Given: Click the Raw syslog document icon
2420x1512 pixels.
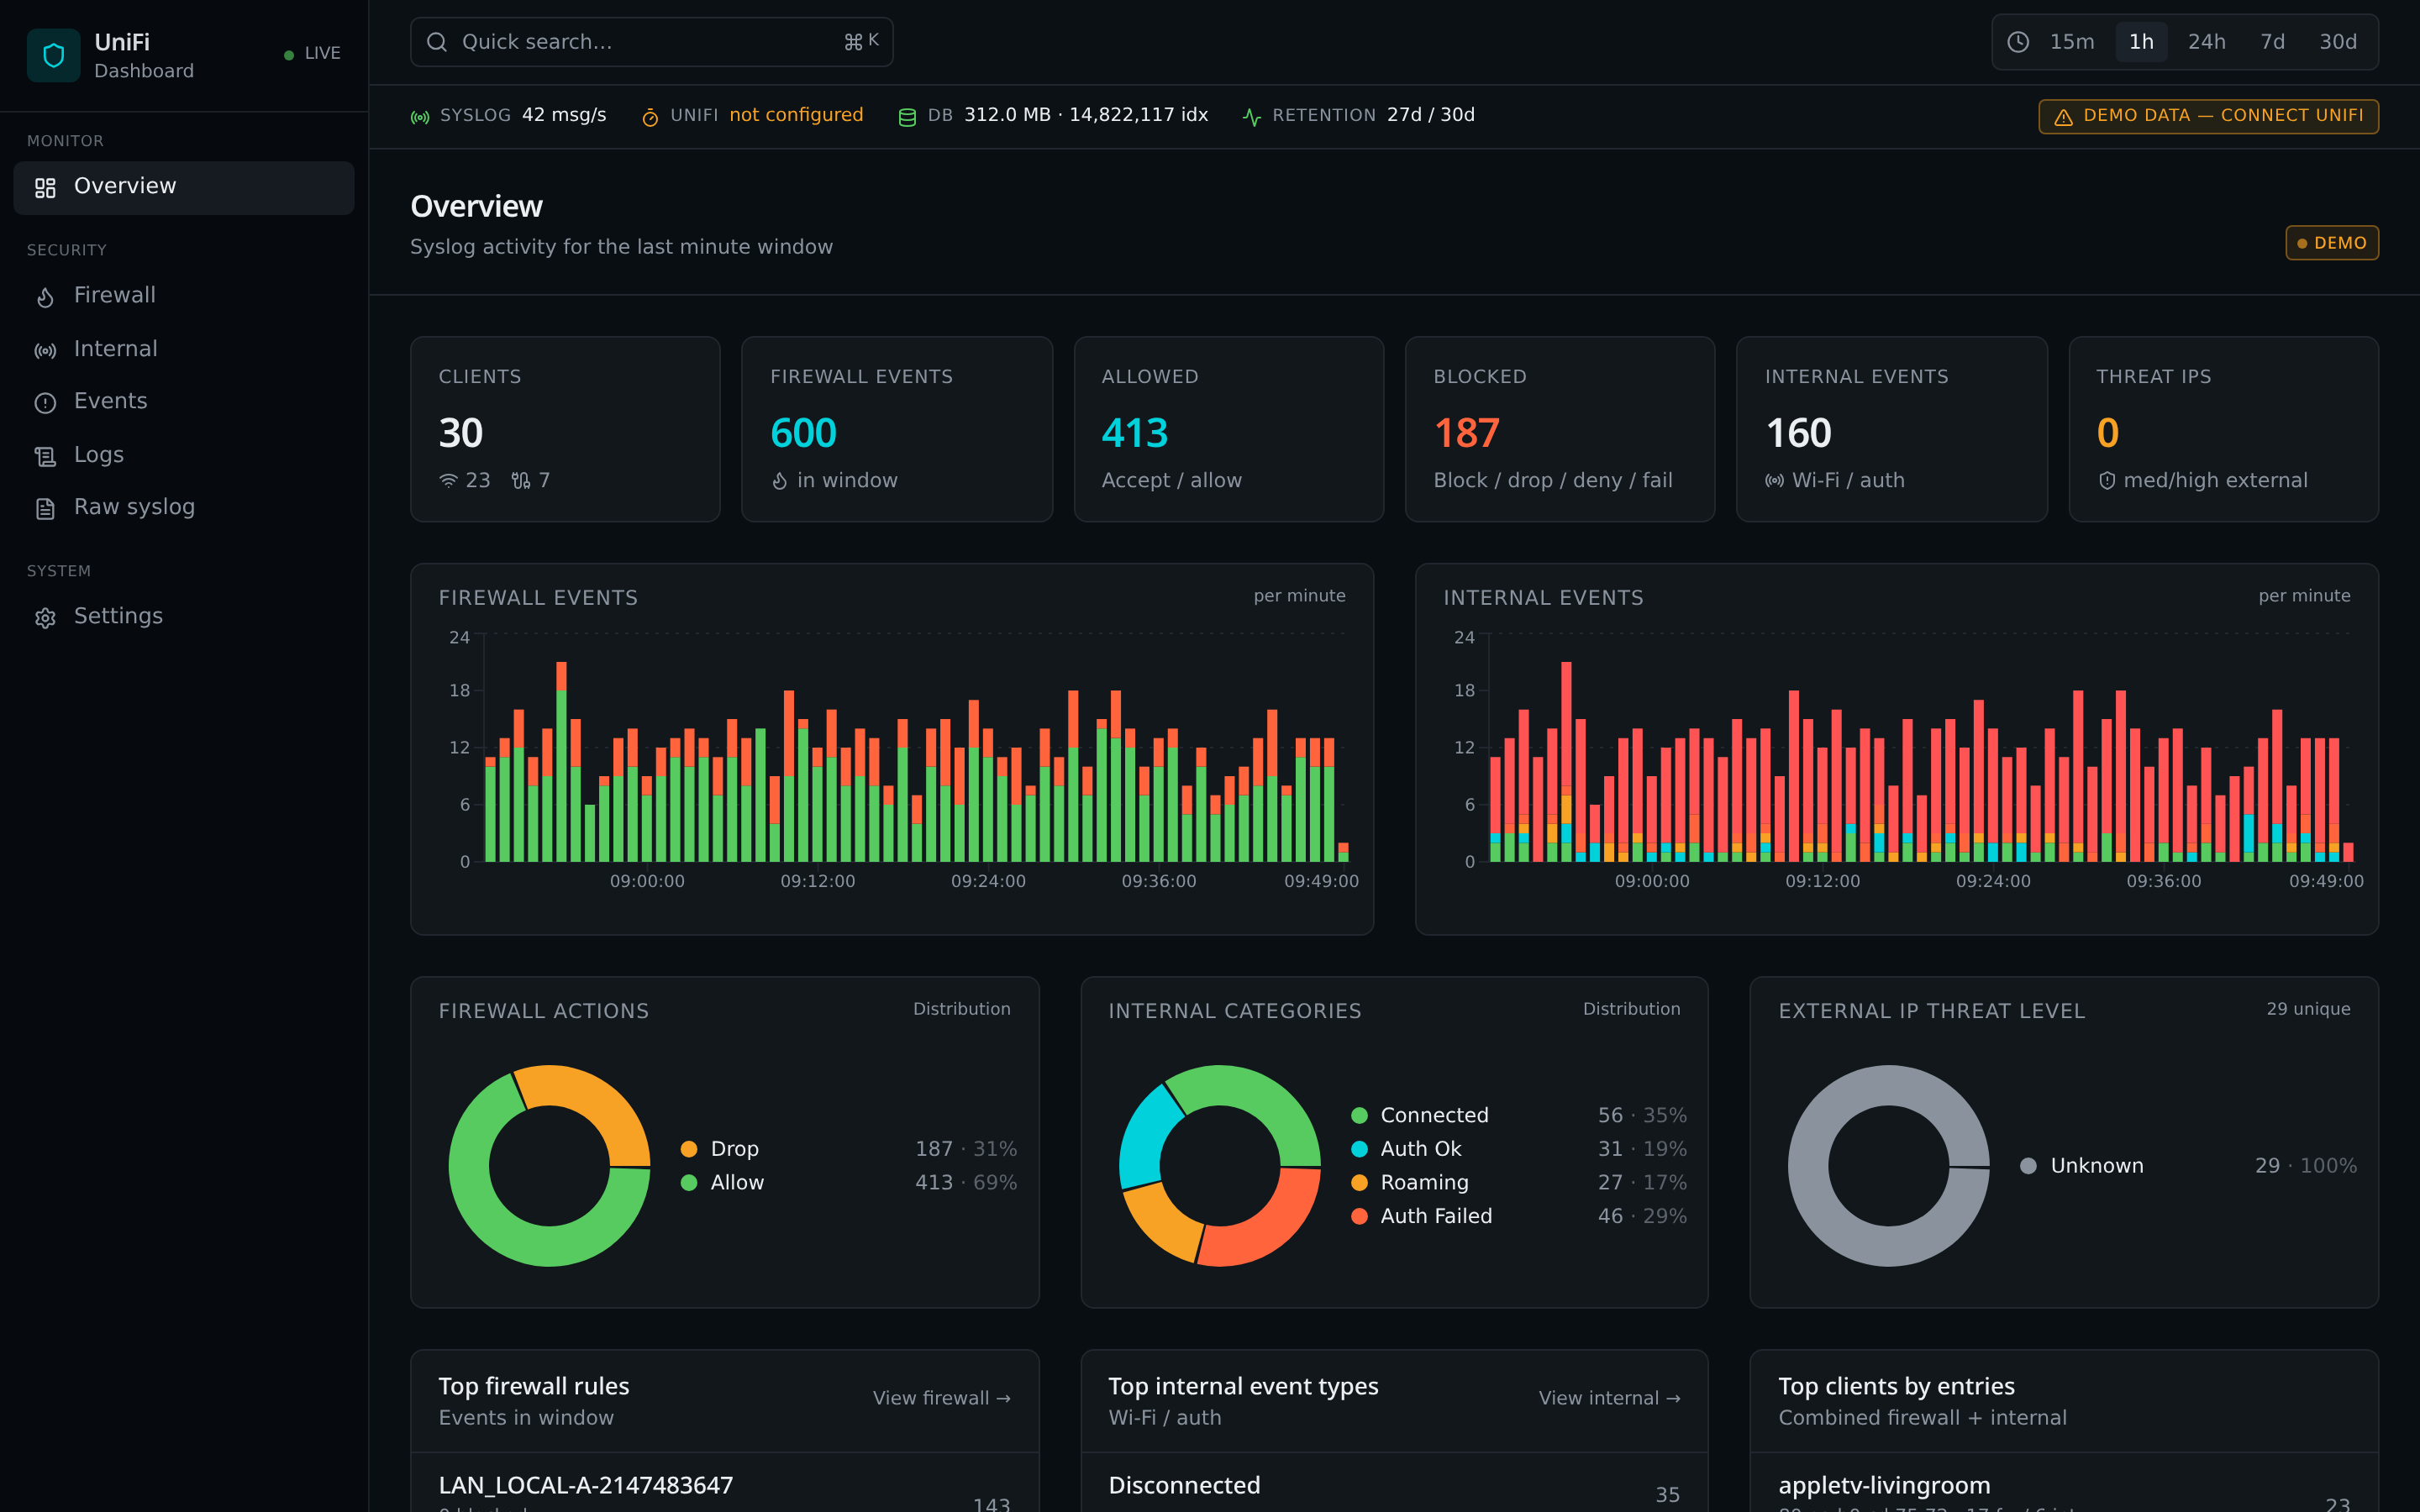Looking at the screenshot, I should coord(45,509).
